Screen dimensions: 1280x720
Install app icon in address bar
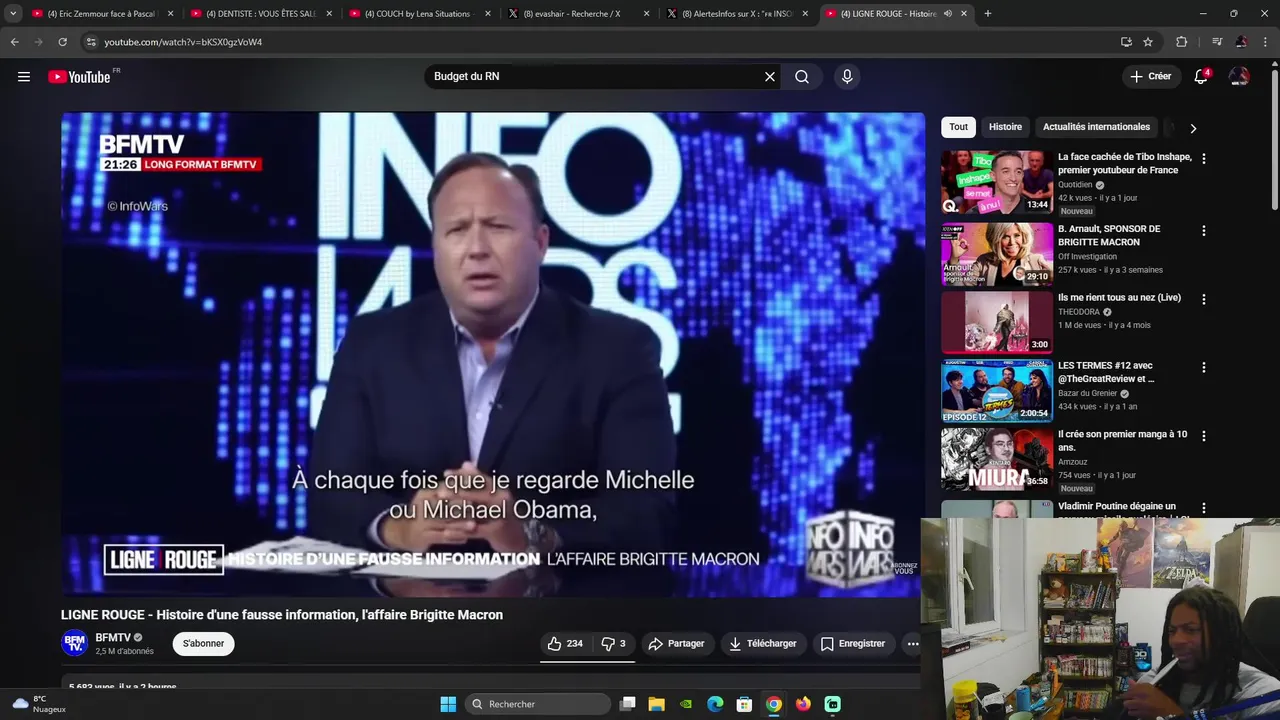click(x=1126, y=42)
